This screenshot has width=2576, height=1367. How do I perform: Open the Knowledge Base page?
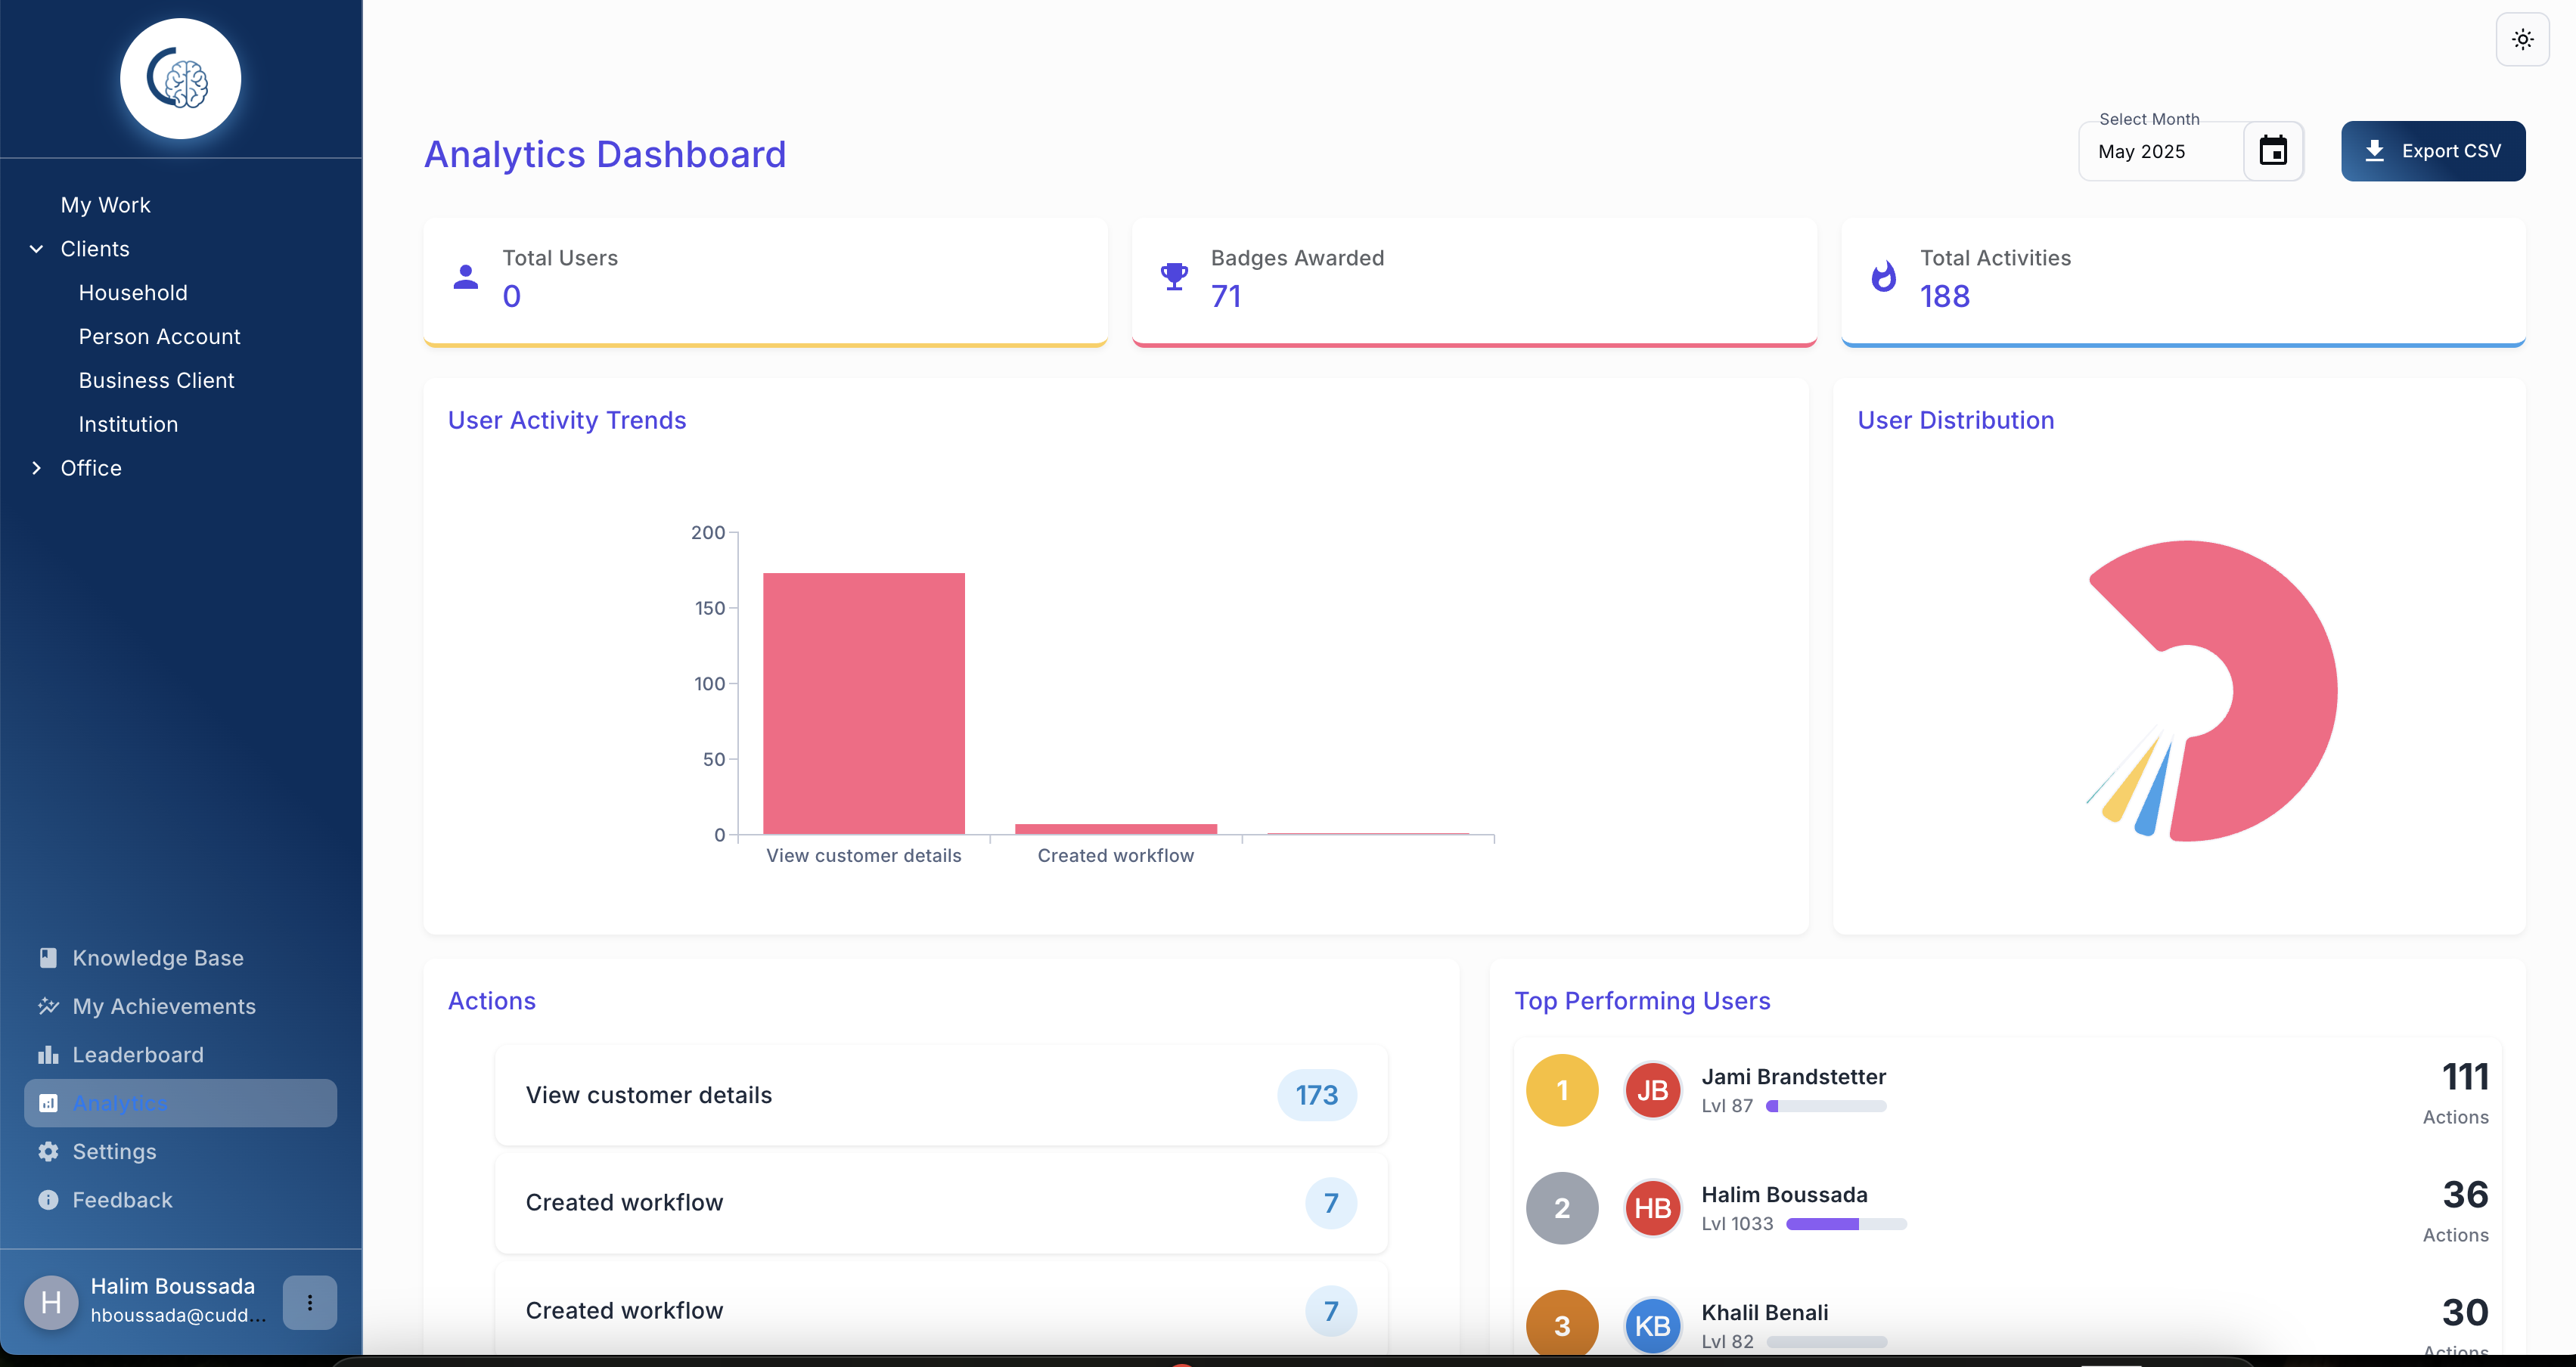pos(157,958)
